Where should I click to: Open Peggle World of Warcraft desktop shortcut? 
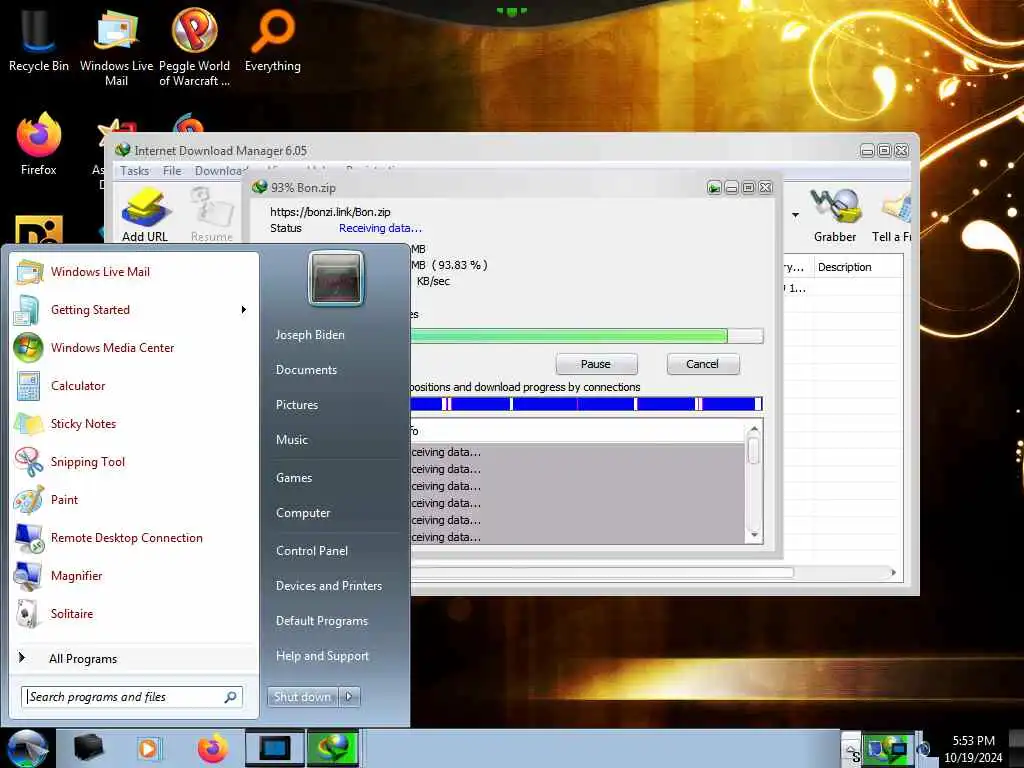pos(194,47)
